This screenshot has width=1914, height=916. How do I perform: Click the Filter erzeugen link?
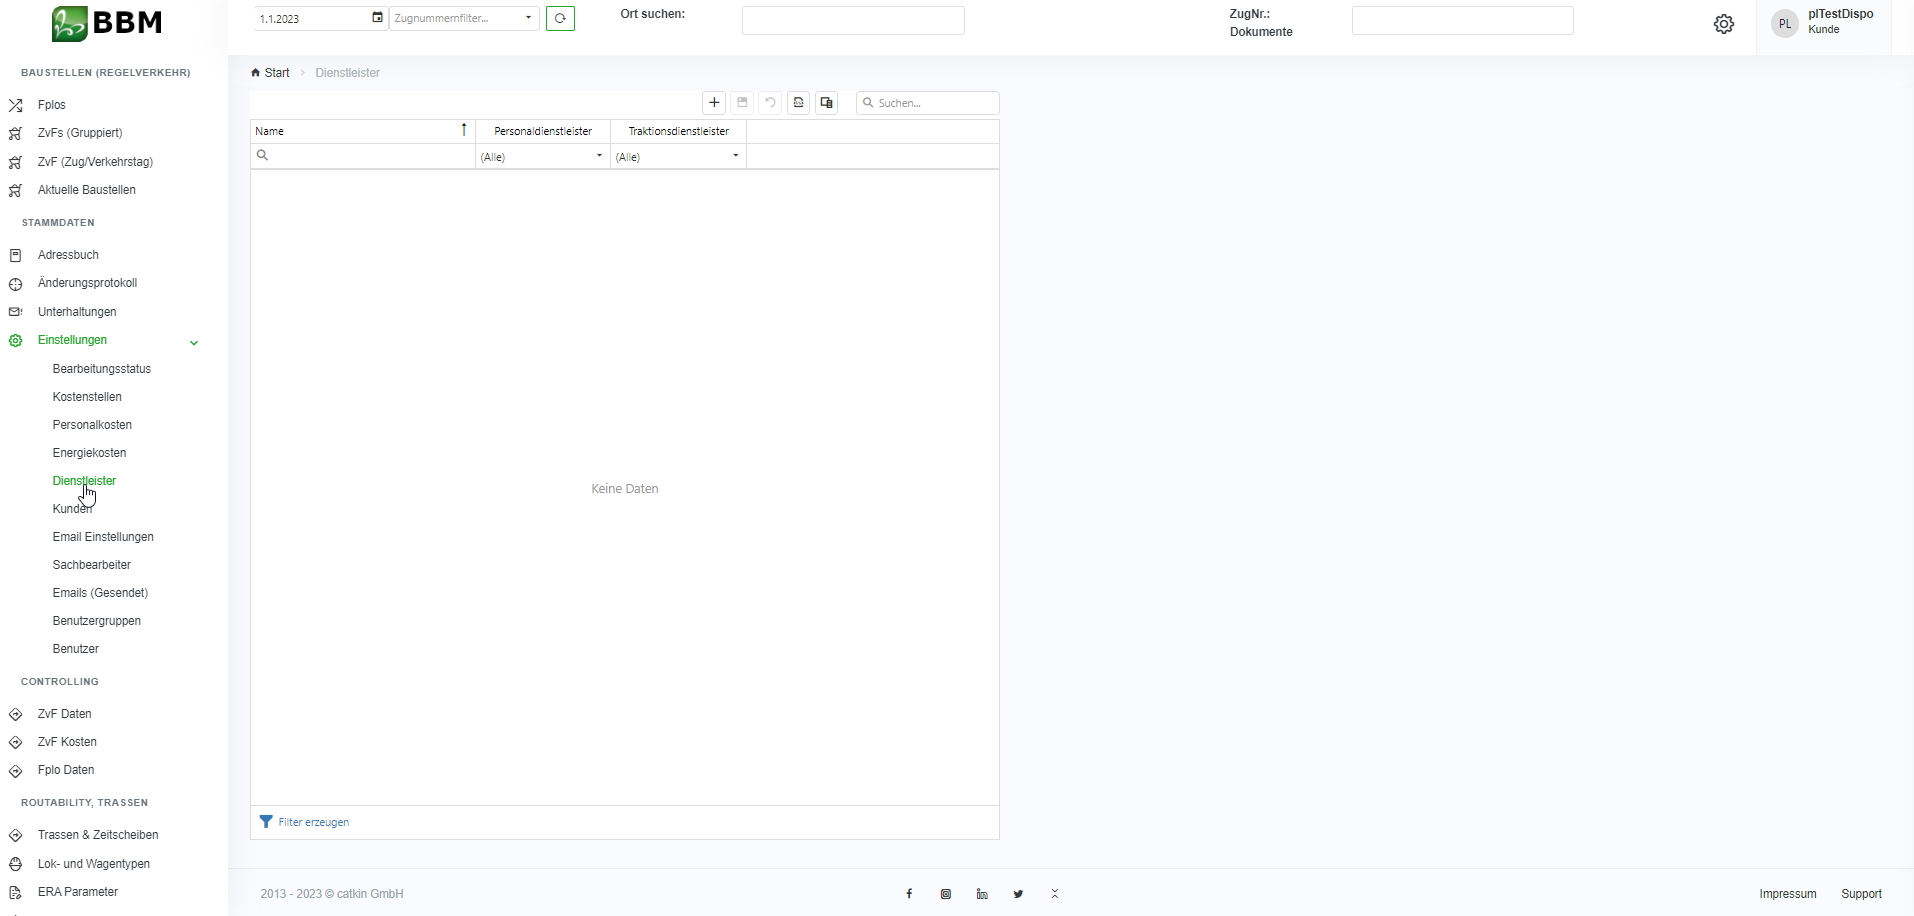[313, 822]
